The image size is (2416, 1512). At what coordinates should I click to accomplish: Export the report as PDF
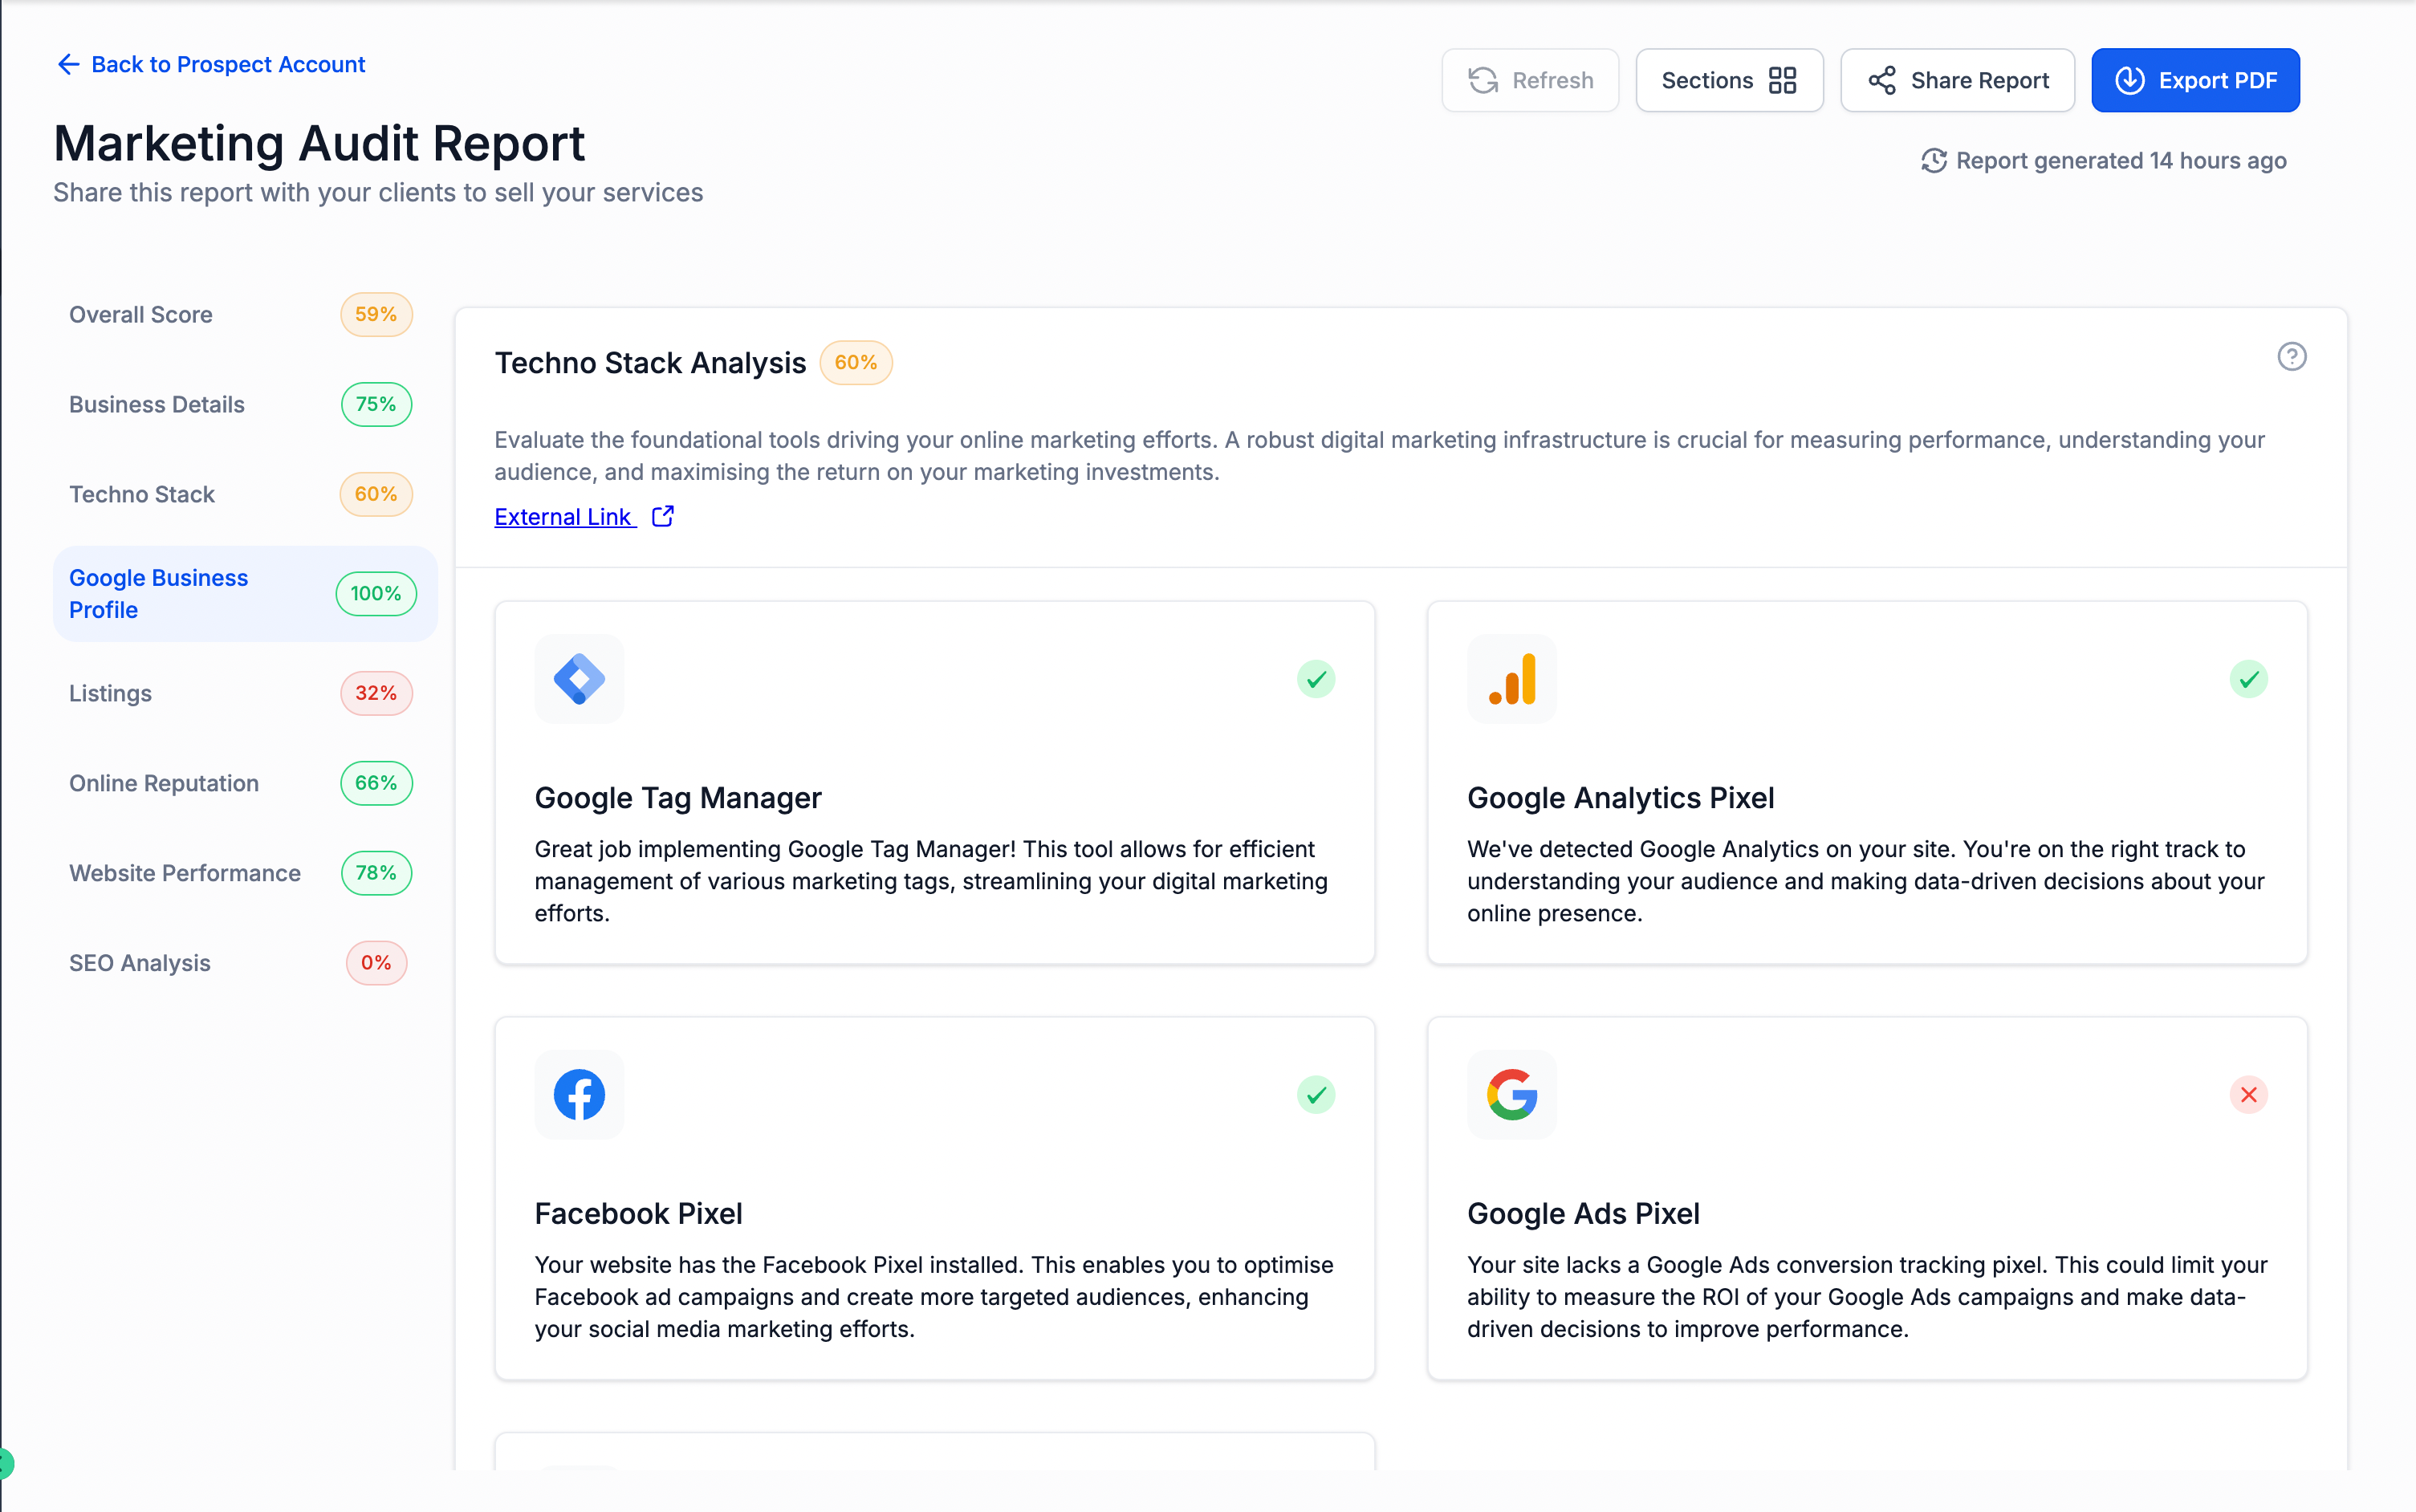tap(2195, 80)
